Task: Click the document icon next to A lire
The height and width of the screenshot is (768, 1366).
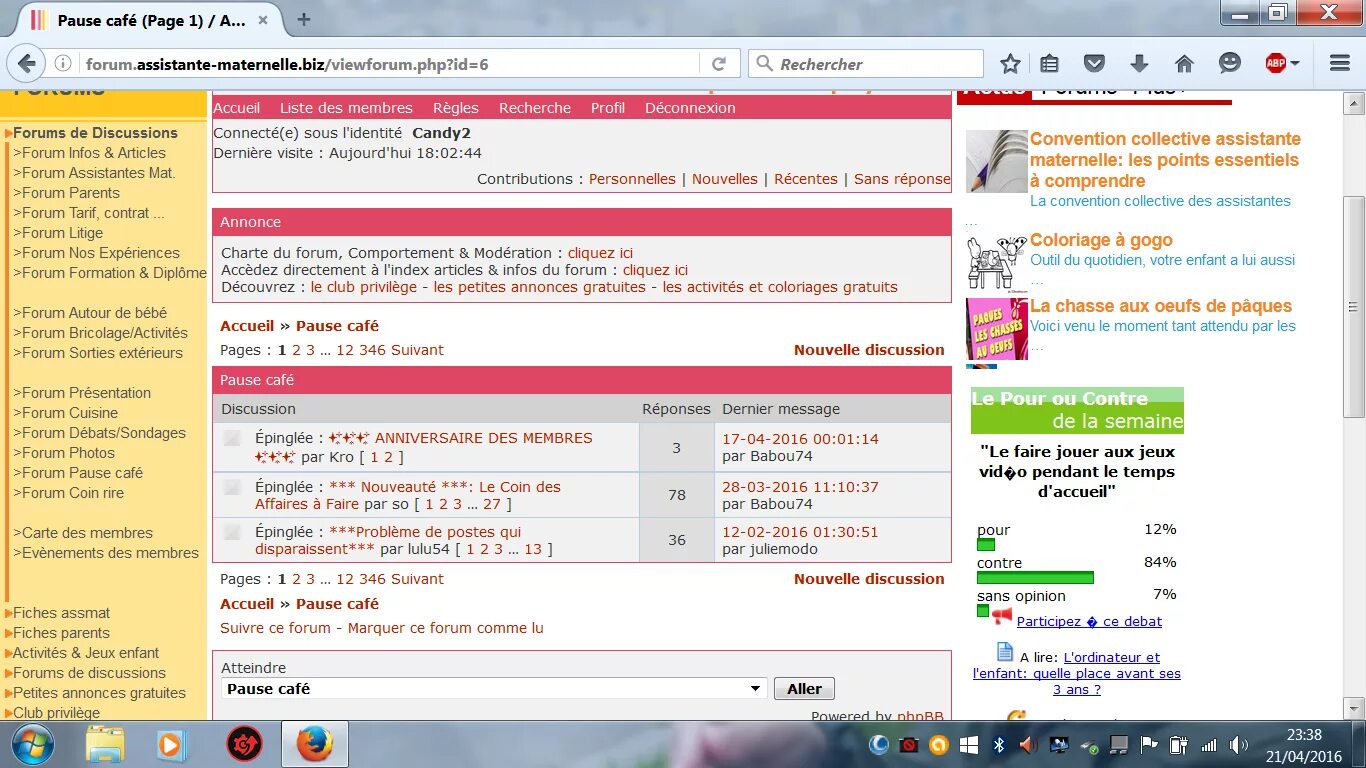Action: pyautogui.click(x=1005, y=652)
